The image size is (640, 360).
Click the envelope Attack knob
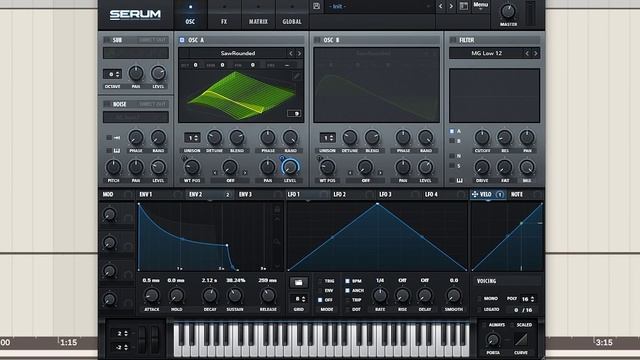point(152,295)
